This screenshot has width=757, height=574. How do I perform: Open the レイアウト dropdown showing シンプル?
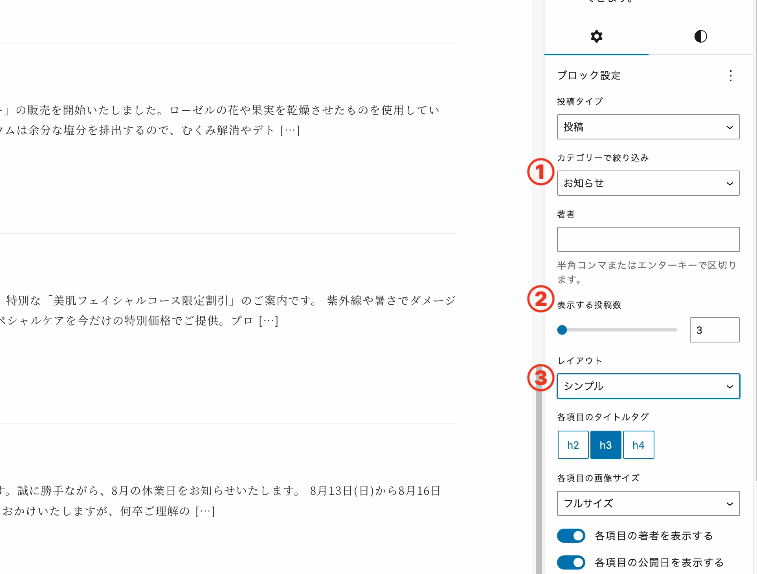[x=648, y=386]
